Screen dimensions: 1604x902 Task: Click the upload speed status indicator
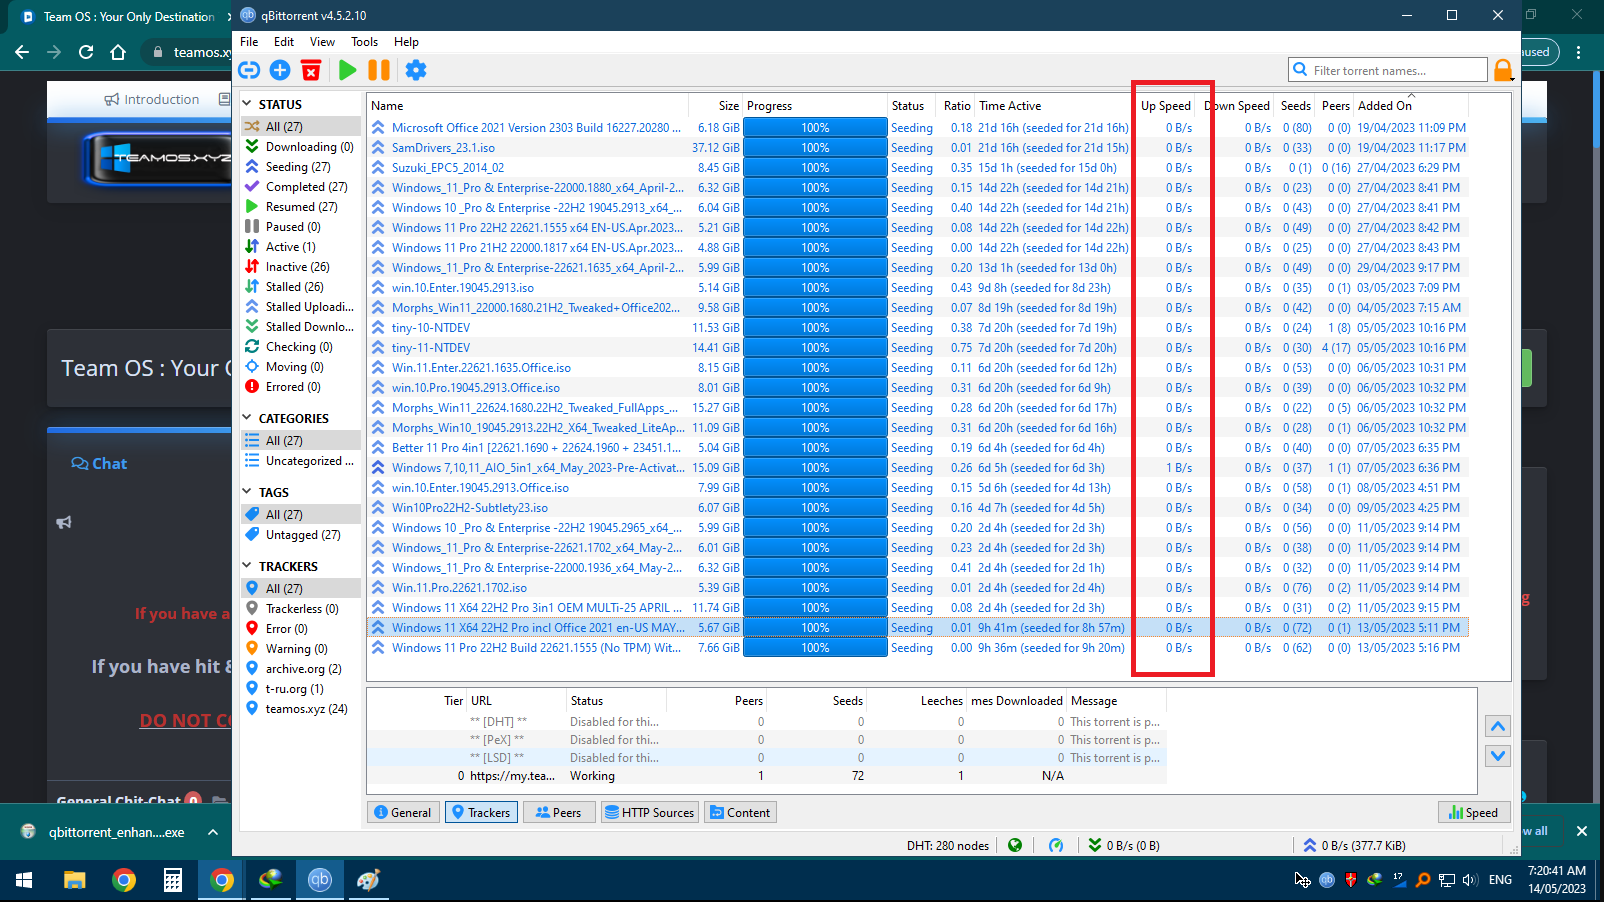coord(1354,845)
